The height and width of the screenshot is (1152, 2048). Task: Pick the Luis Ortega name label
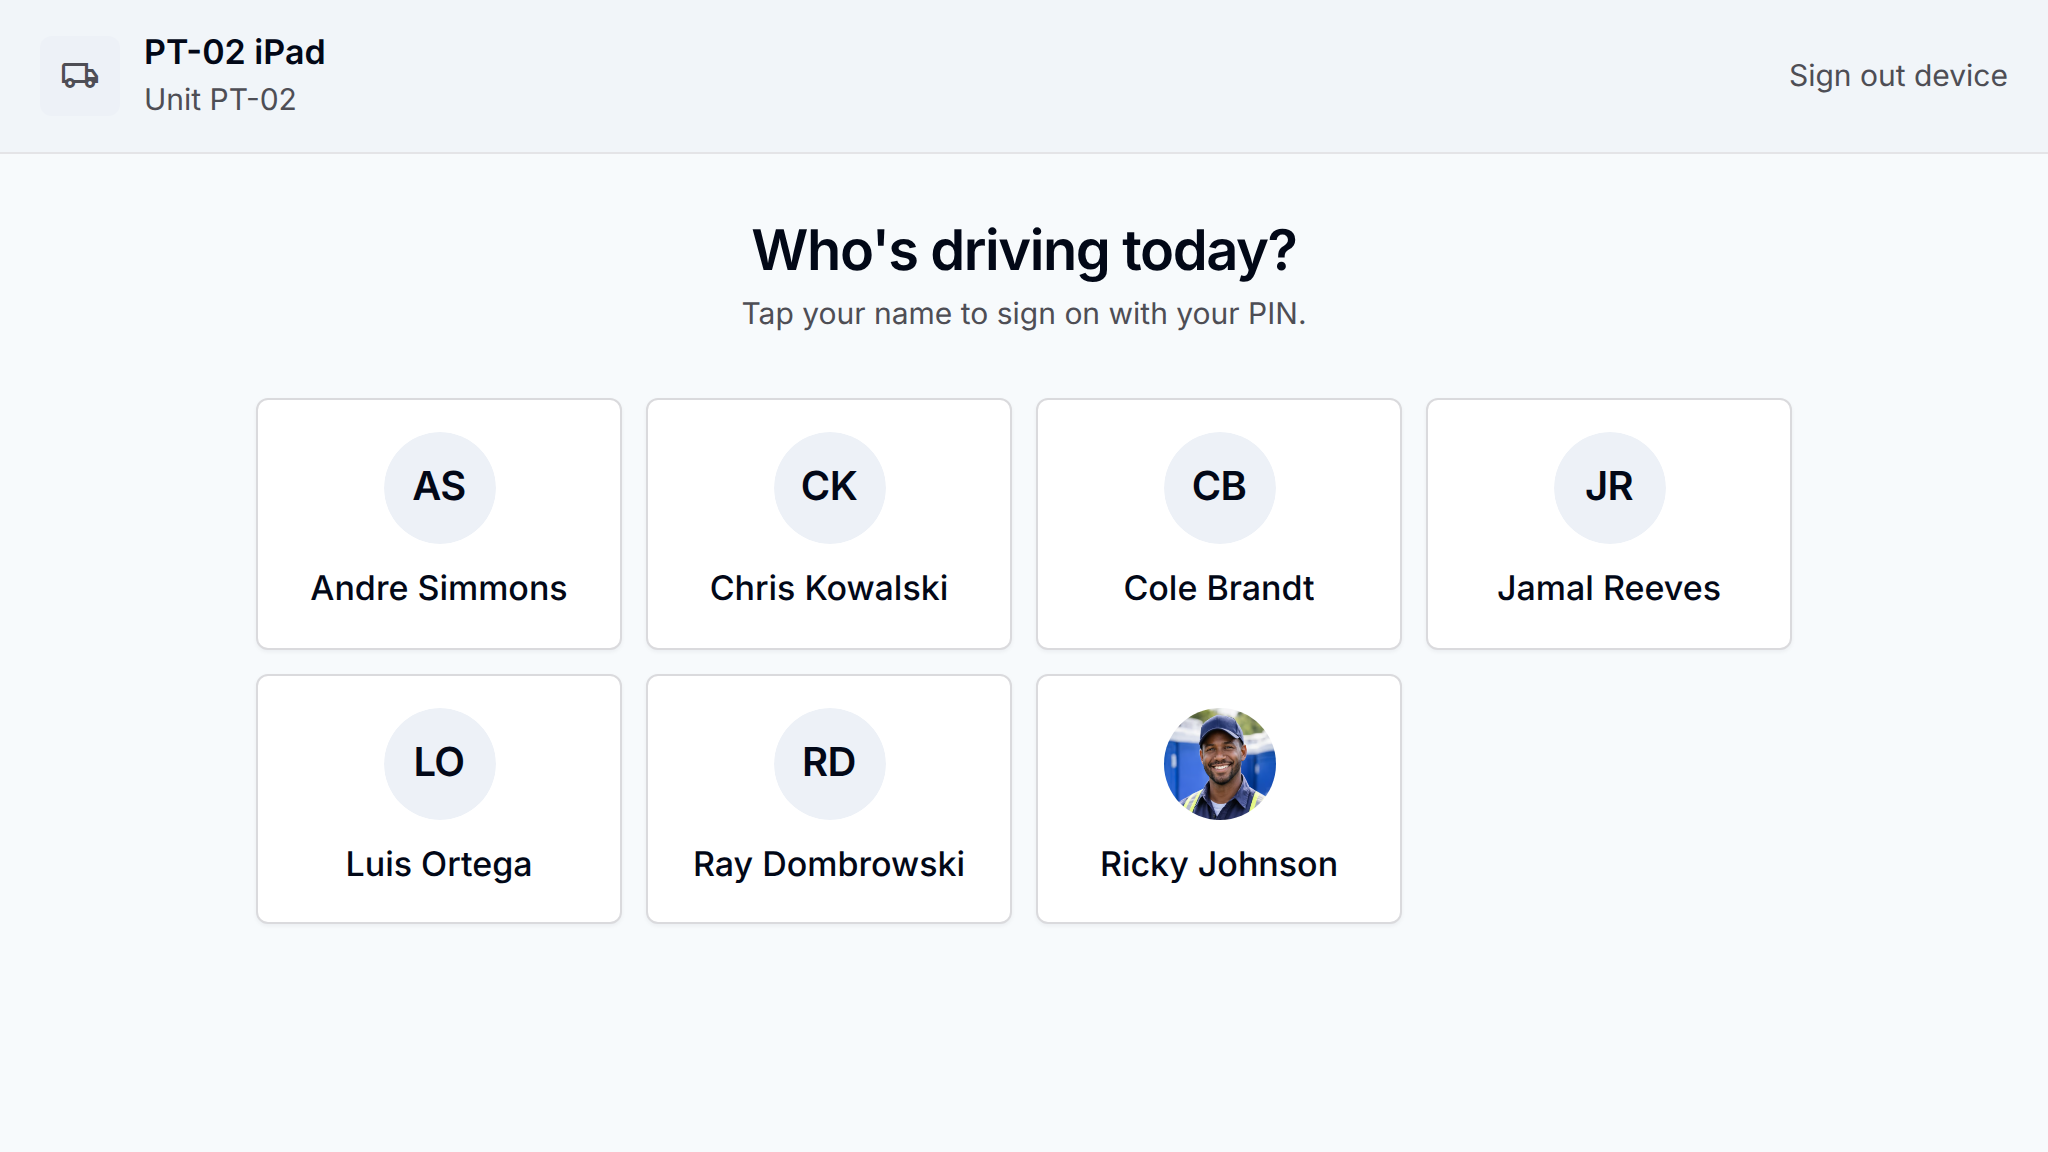tap(439, 864)
